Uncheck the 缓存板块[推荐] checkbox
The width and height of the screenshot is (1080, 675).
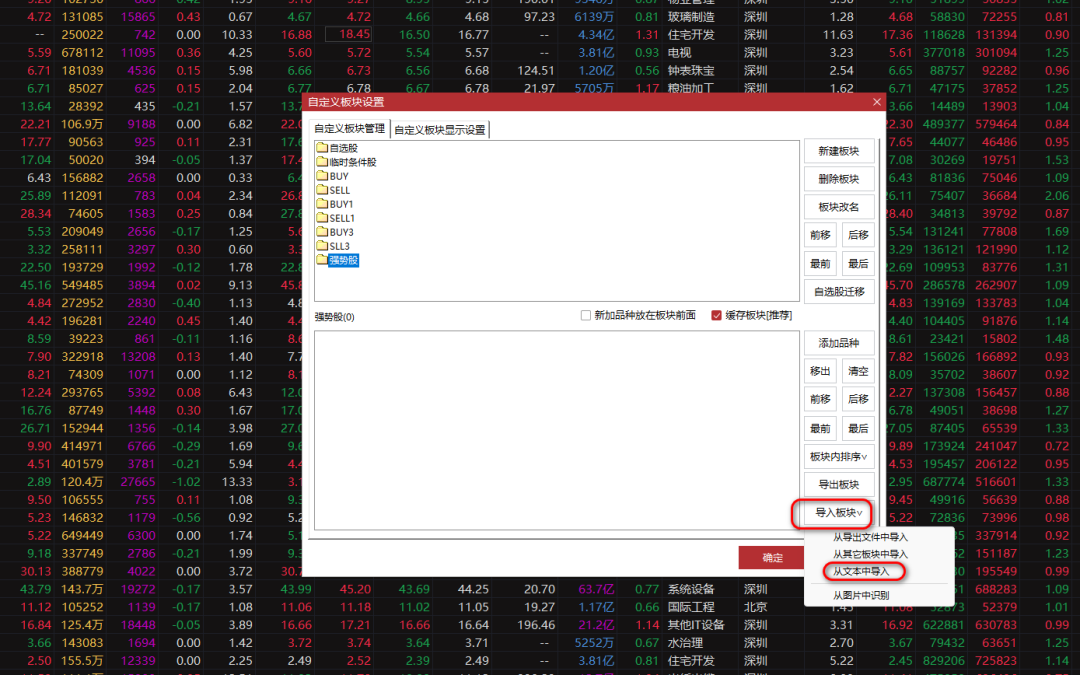[716, 316]
